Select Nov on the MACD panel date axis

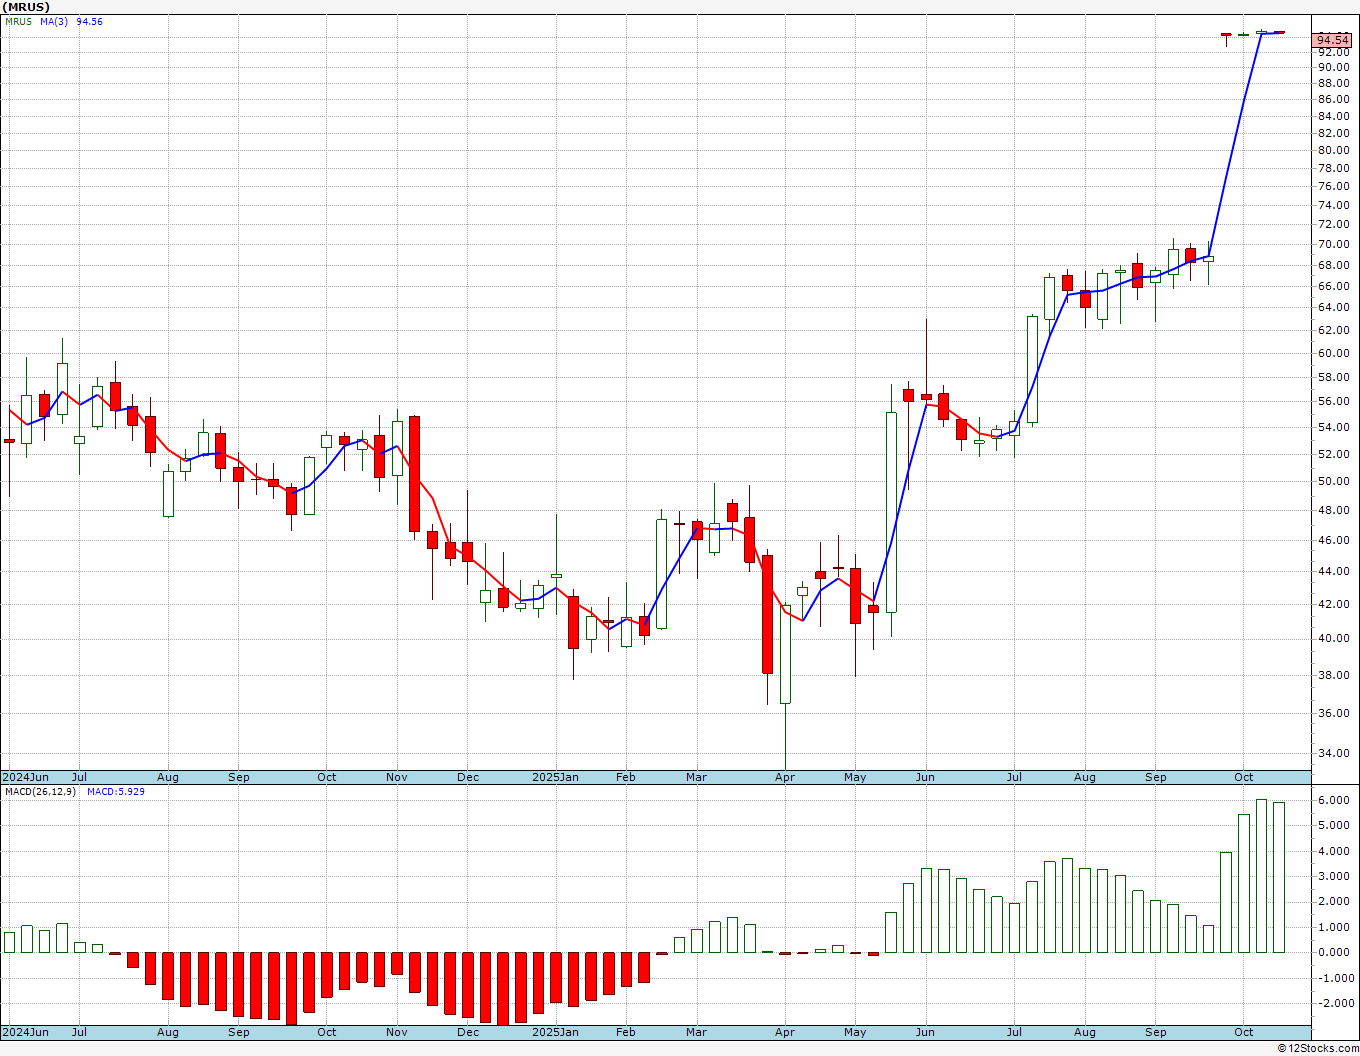pos(397,1032)
